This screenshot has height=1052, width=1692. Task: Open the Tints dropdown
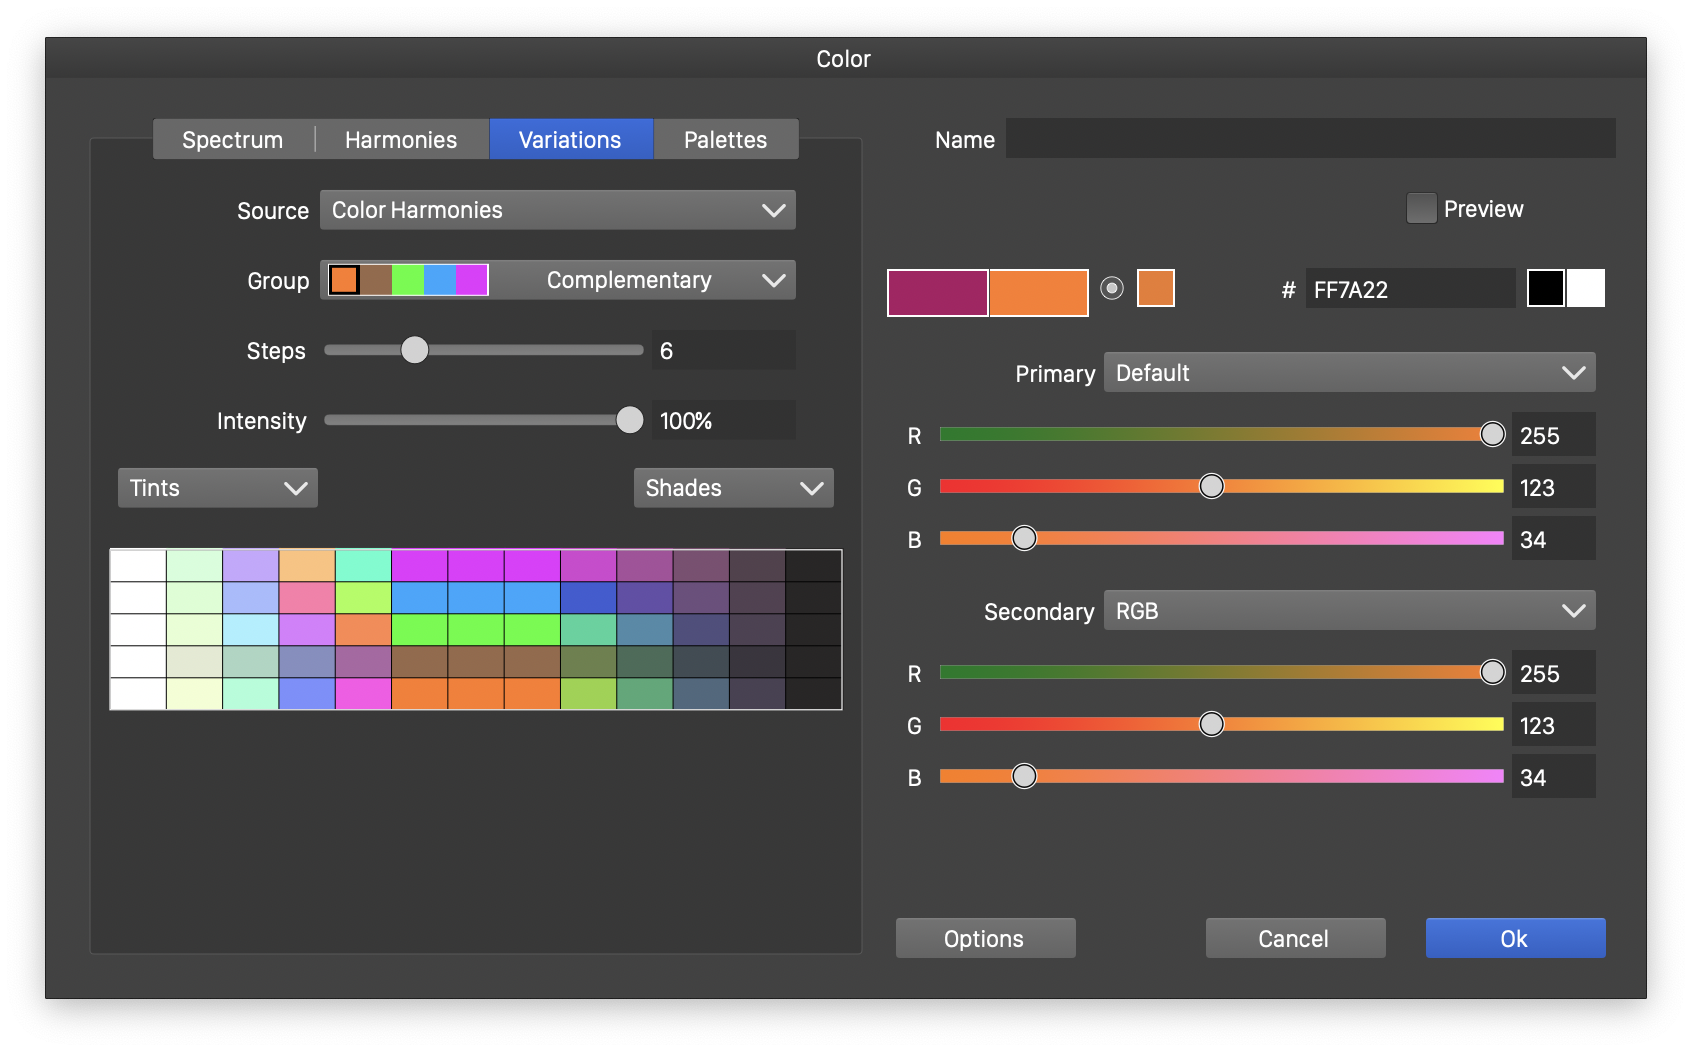click(x=217, y=488)
